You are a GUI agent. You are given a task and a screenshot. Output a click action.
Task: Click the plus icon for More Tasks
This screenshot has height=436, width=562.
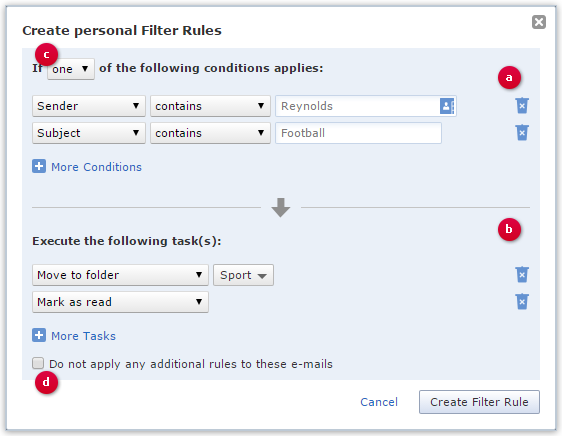pos(39,335)
